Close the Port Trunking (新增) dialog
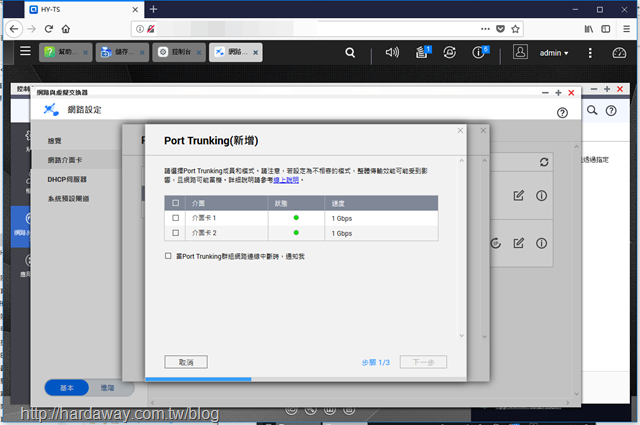 tap(460, 130)
